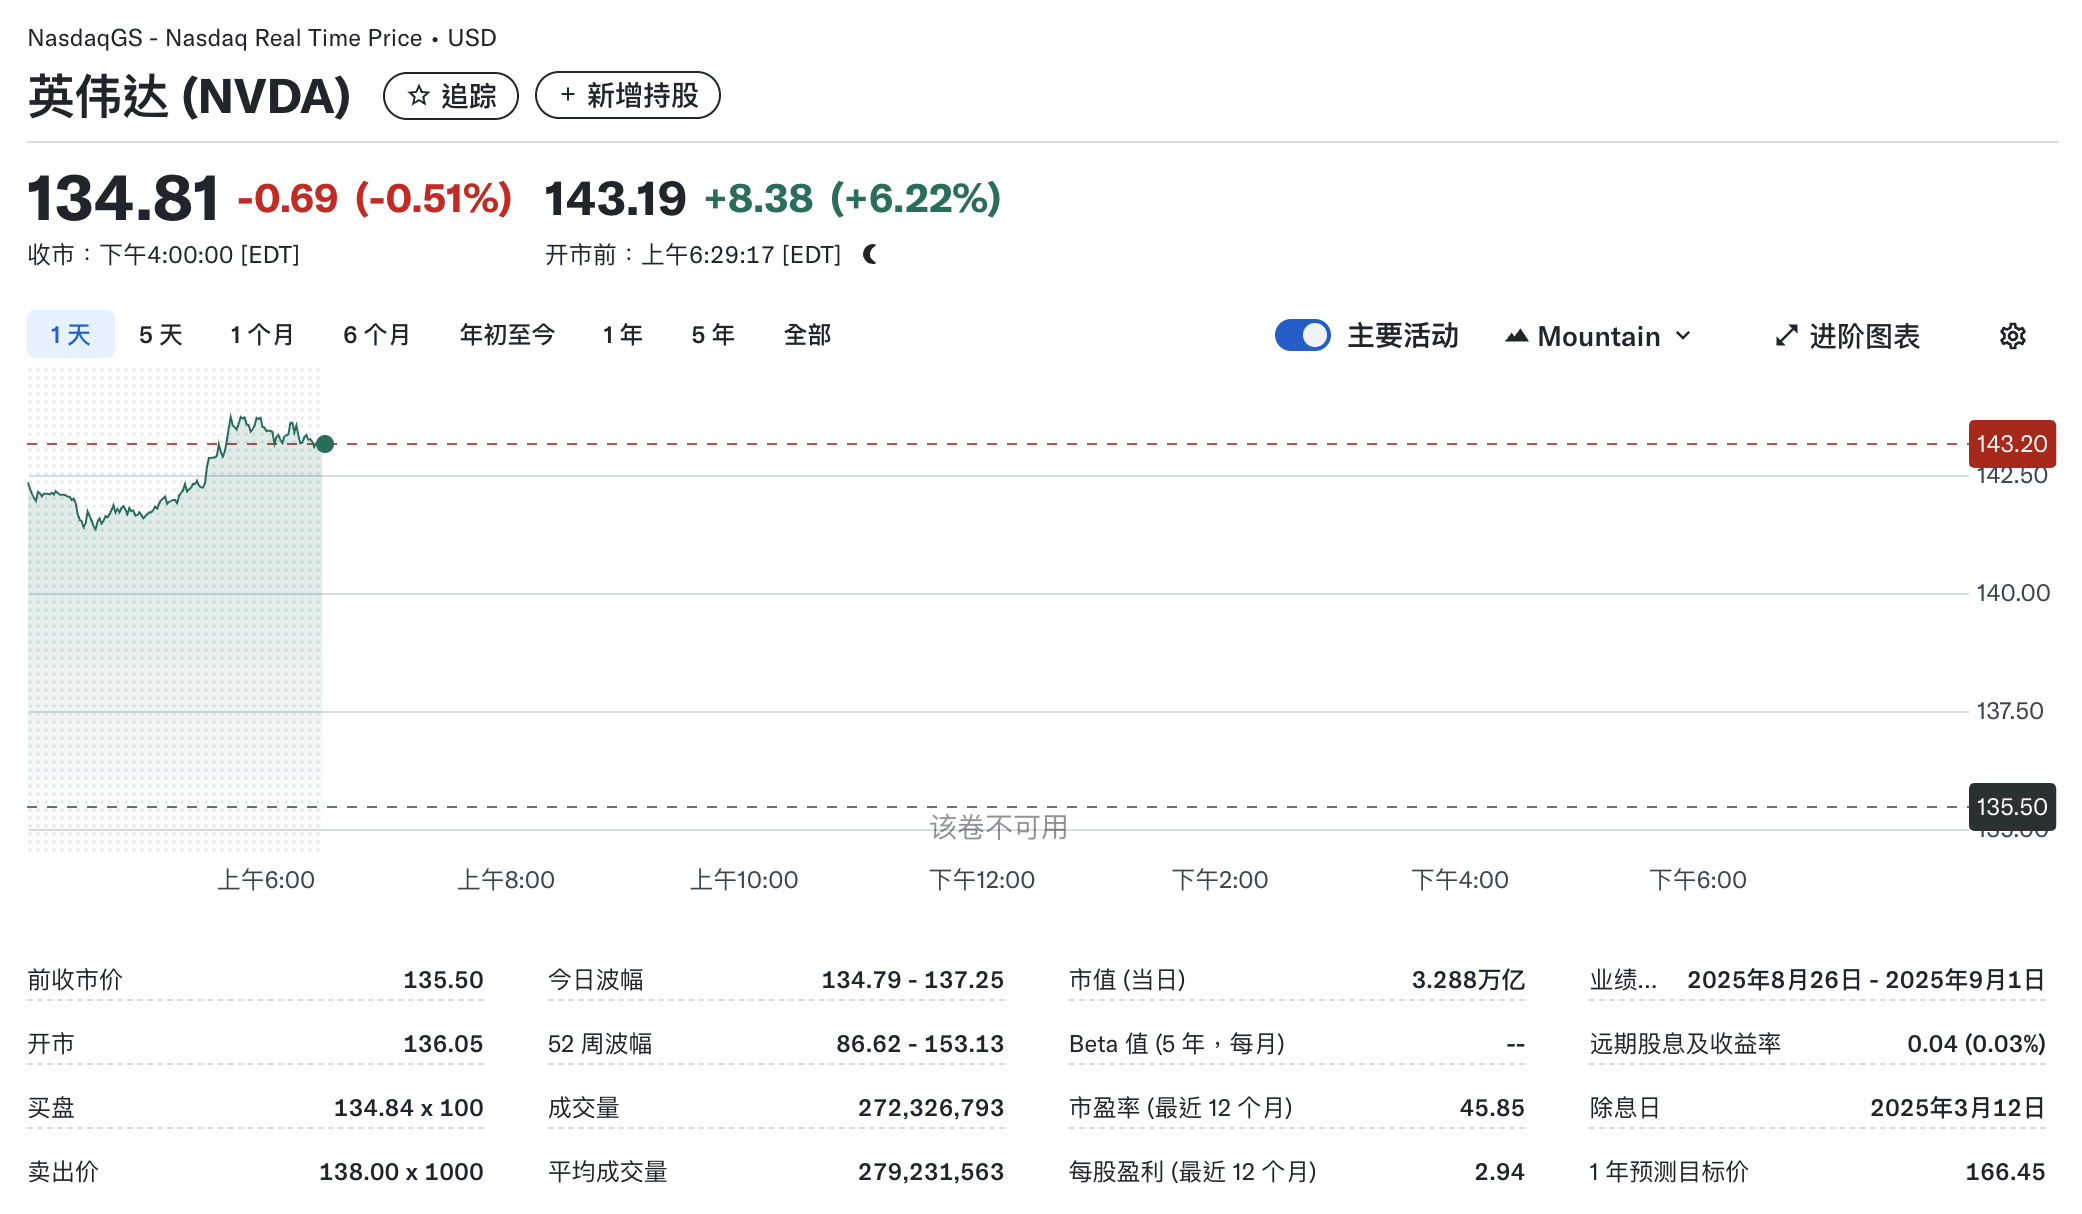Screen dimensions: 2082x1214
Task: Click the plus icon on the 新增持股 button
Action: tap(567, 95)
